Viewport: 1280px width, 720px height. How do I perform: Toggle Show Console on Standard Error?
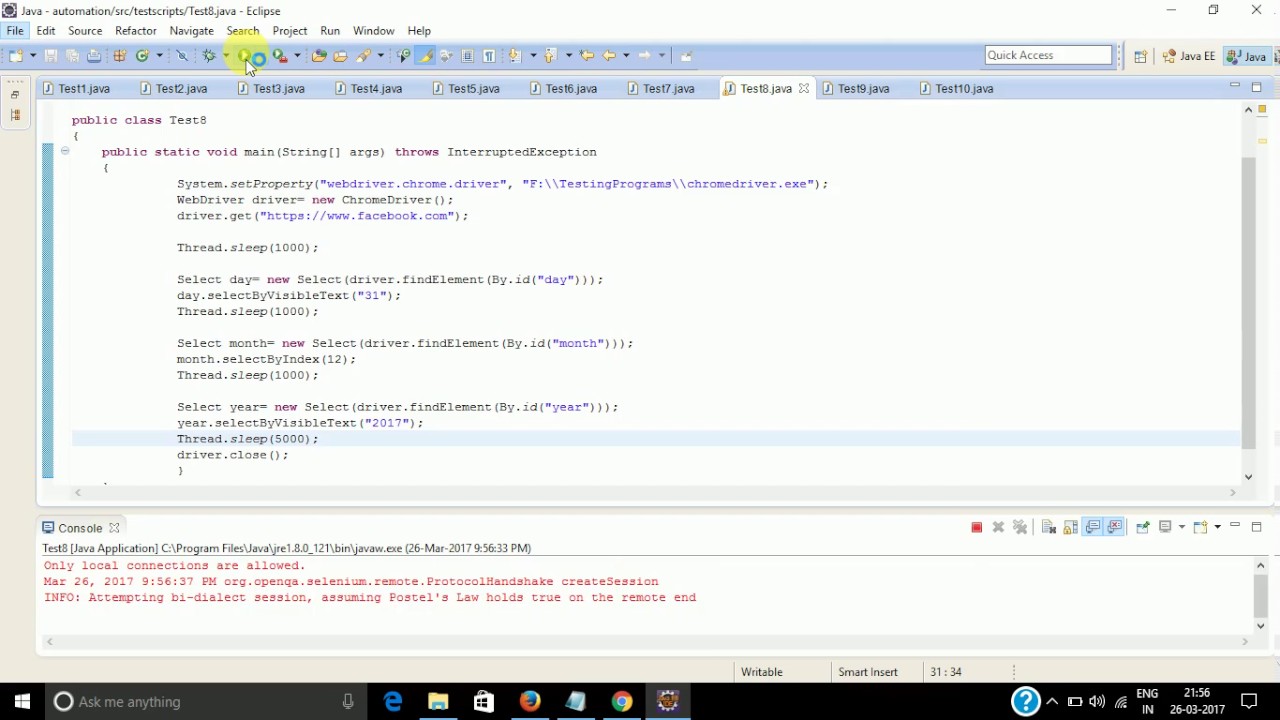[1114, 527]
